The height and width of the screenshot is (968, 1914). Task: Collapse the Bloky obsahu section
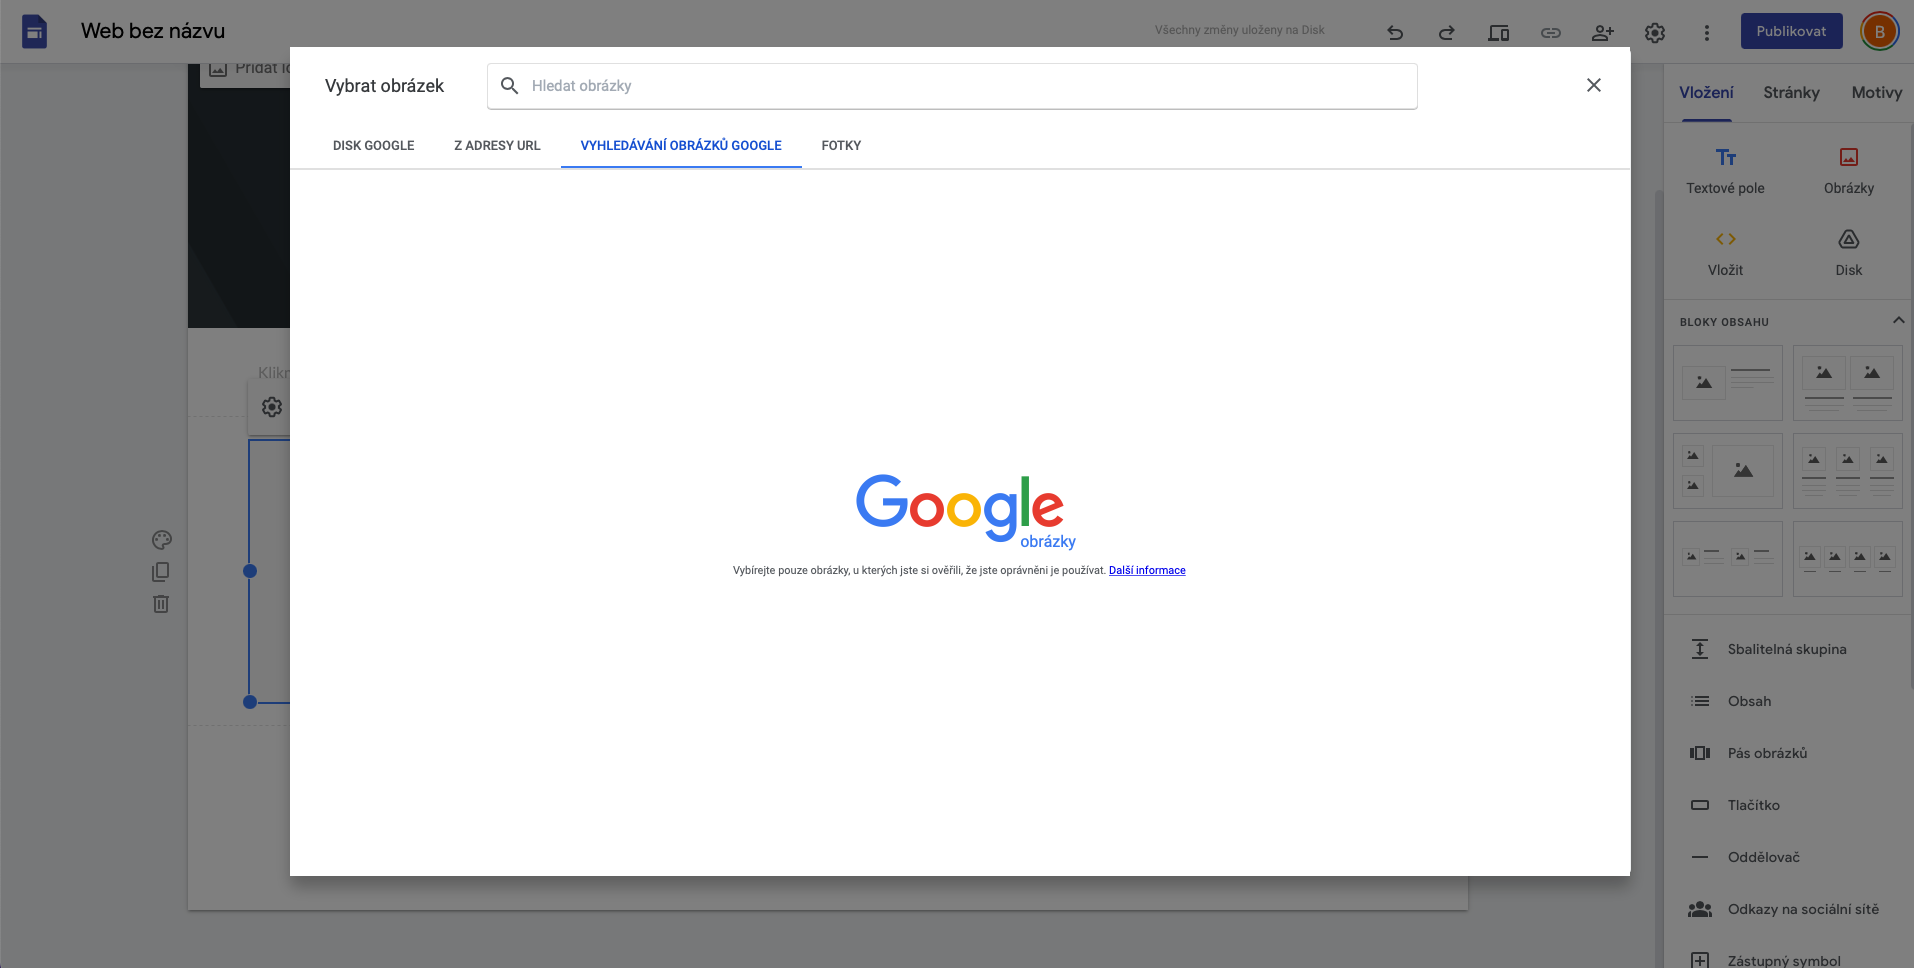click(x=1898, y=321)
